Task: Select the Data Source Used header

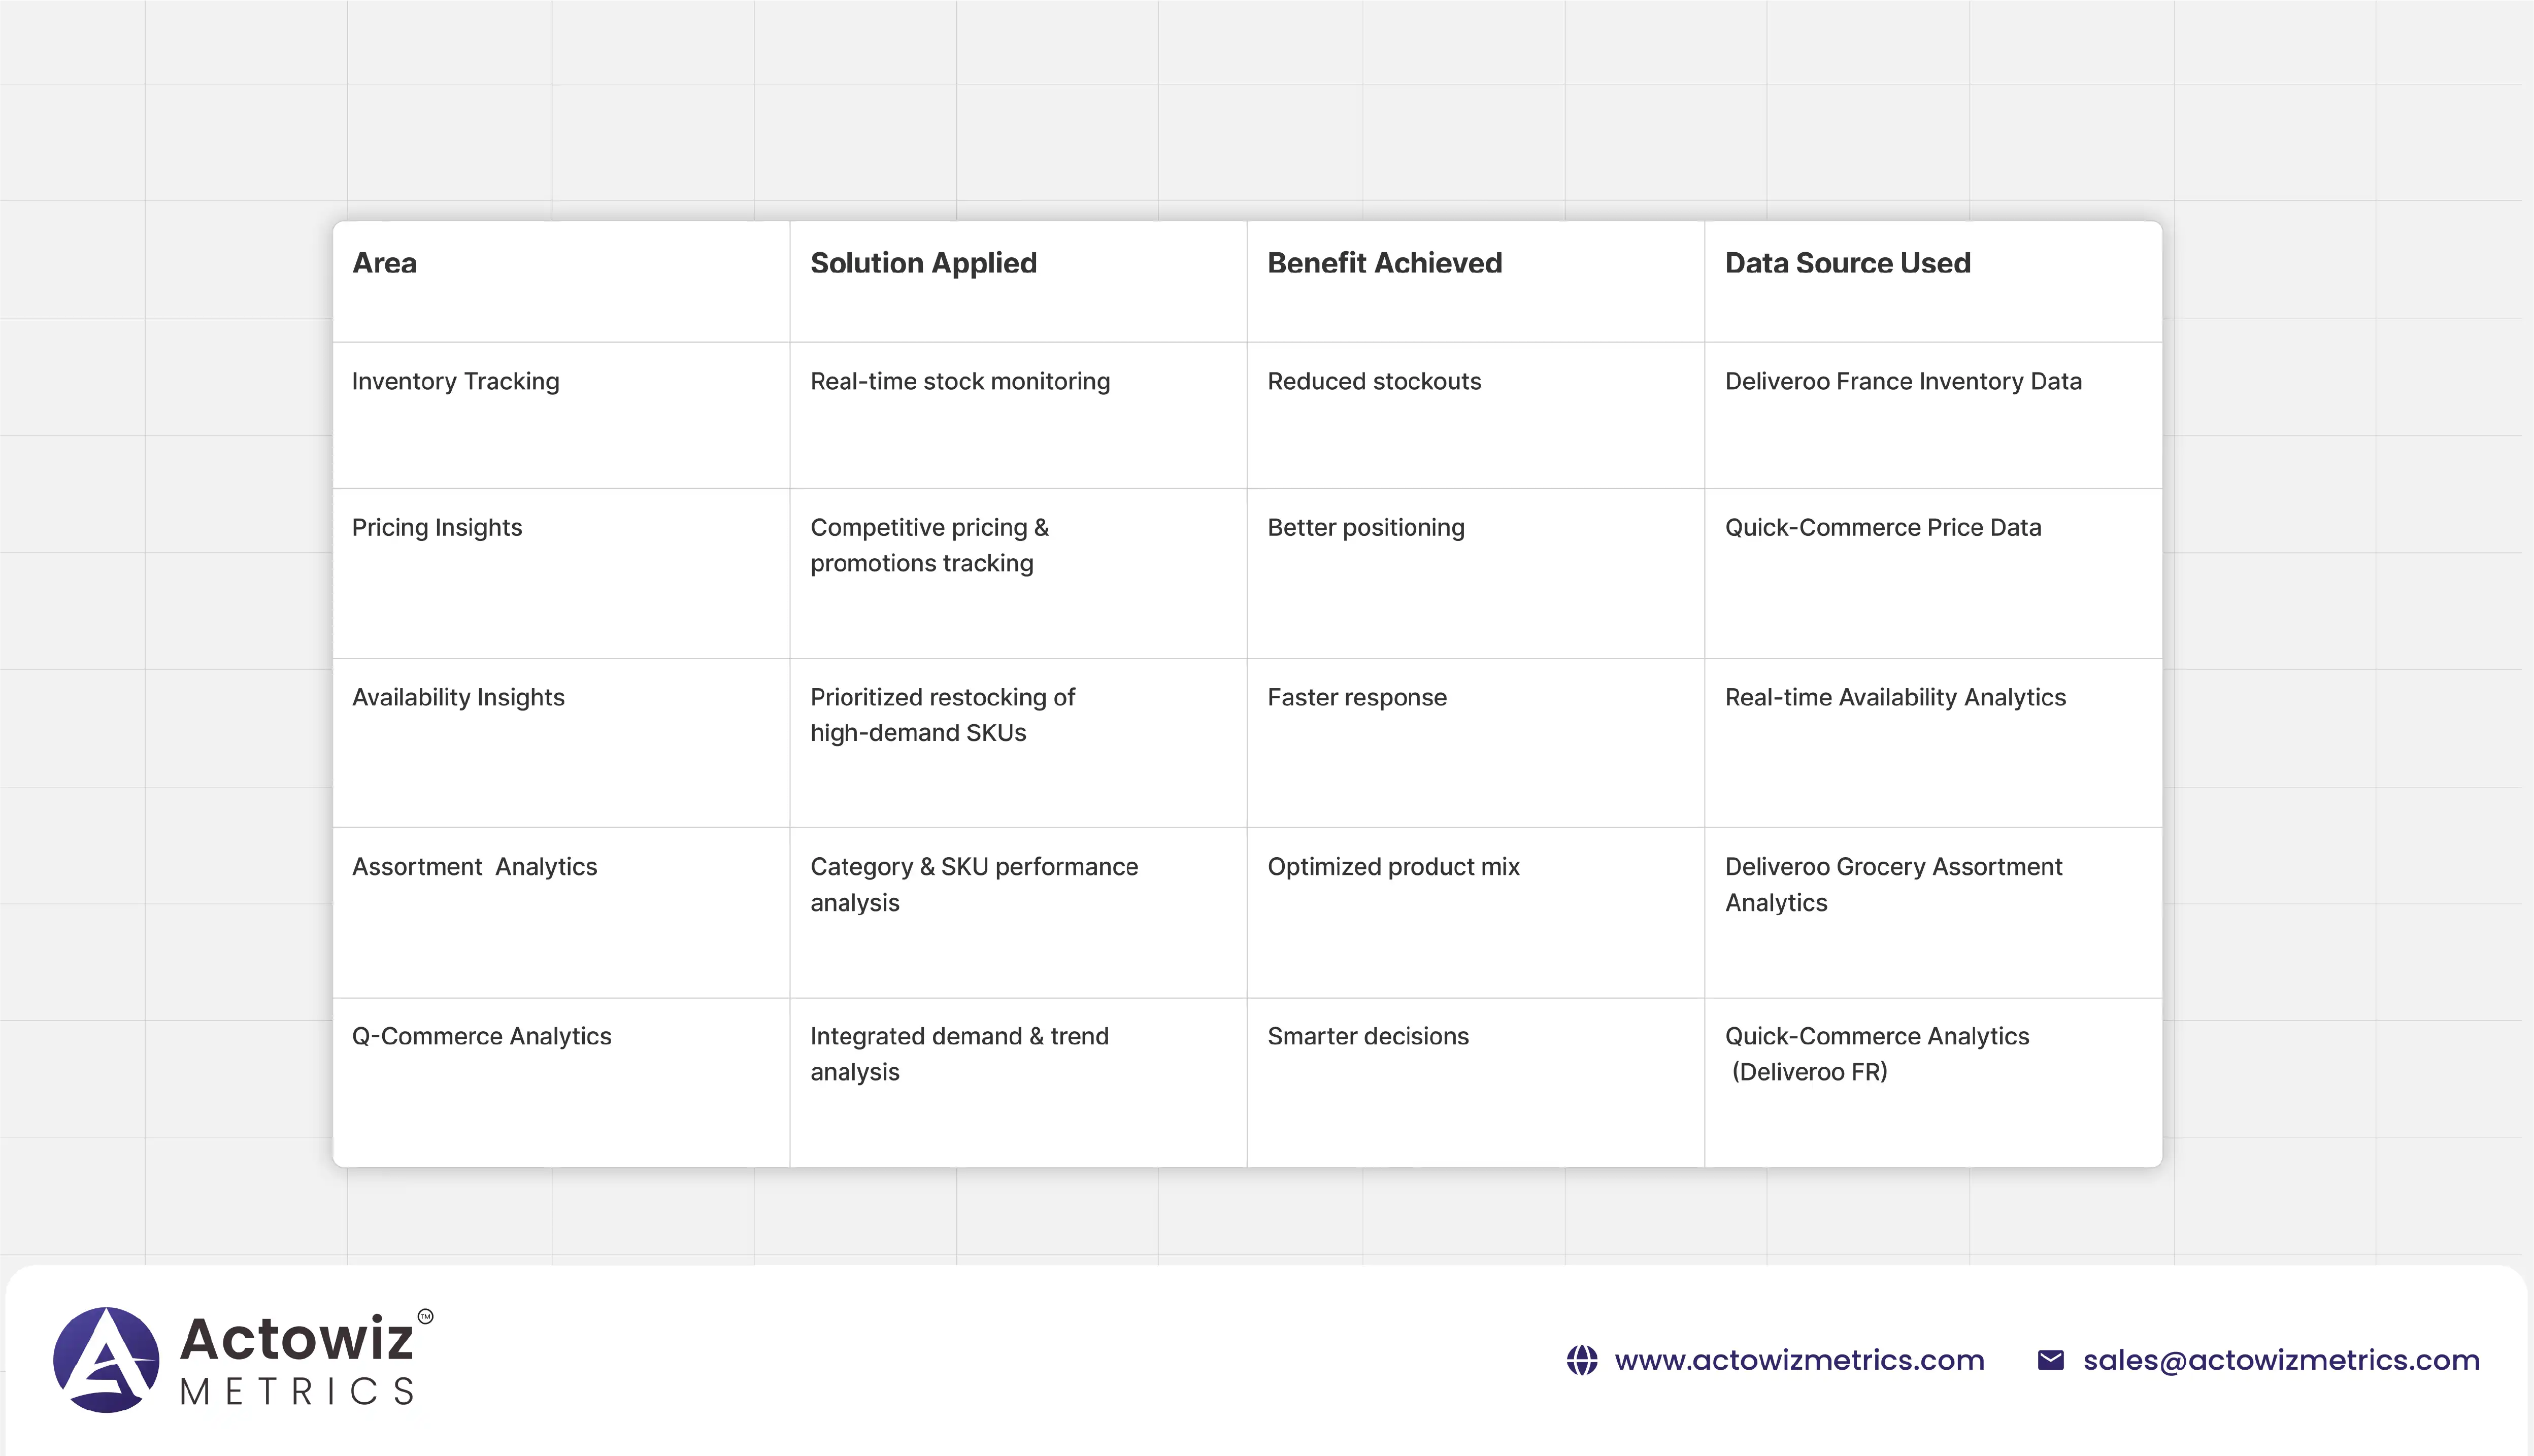Action: pos(1847,263)
